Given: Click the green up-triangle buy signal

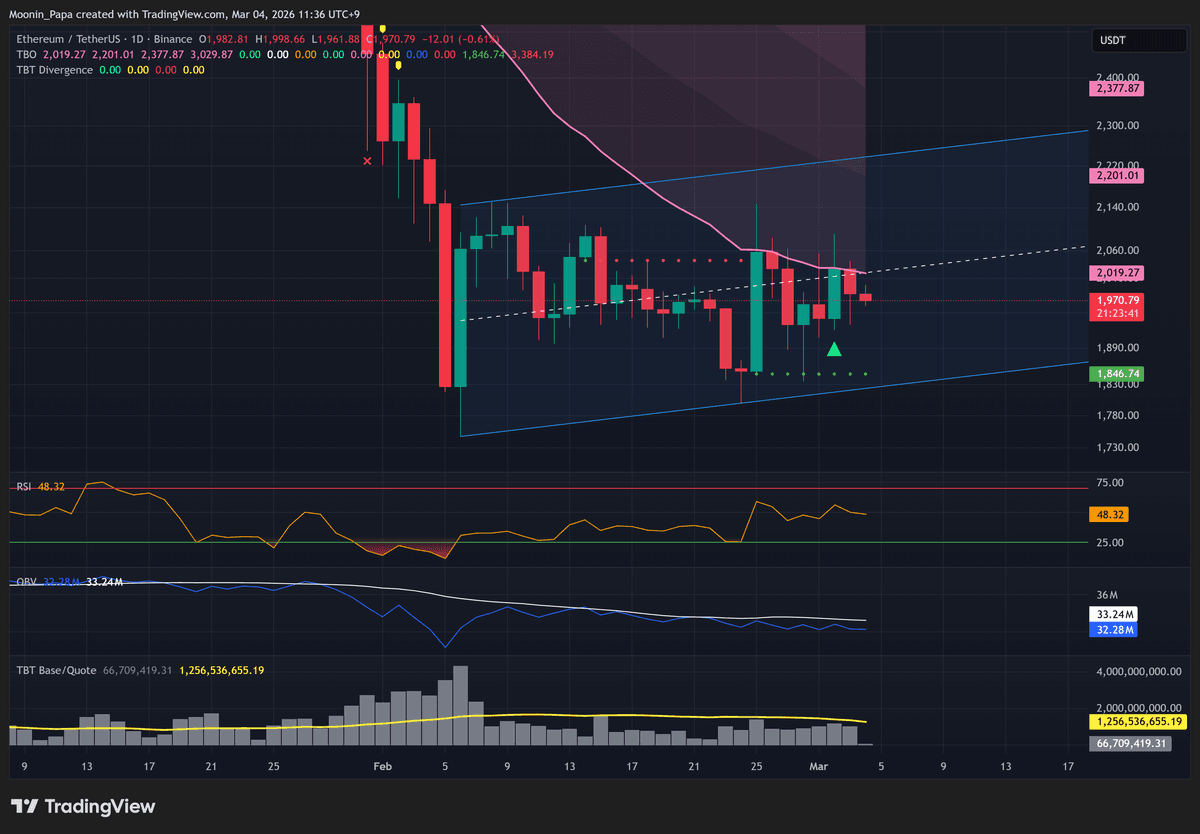Looking at the screenshot, I should [x=834, y=349].
